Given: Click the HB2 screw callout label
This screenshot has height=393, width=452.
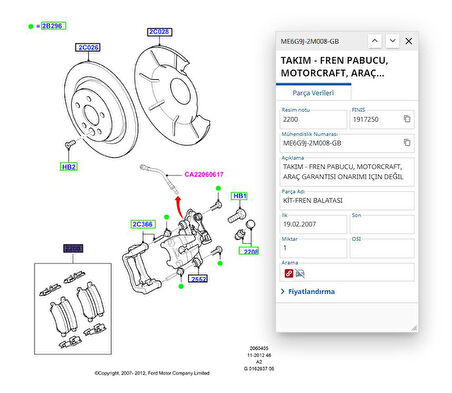Looking at the screenshot, I should [x=69, y=167].
